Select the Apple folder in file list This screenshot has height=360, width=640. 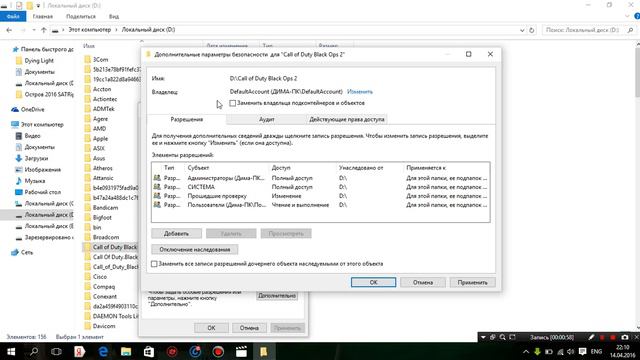point(100,138)
